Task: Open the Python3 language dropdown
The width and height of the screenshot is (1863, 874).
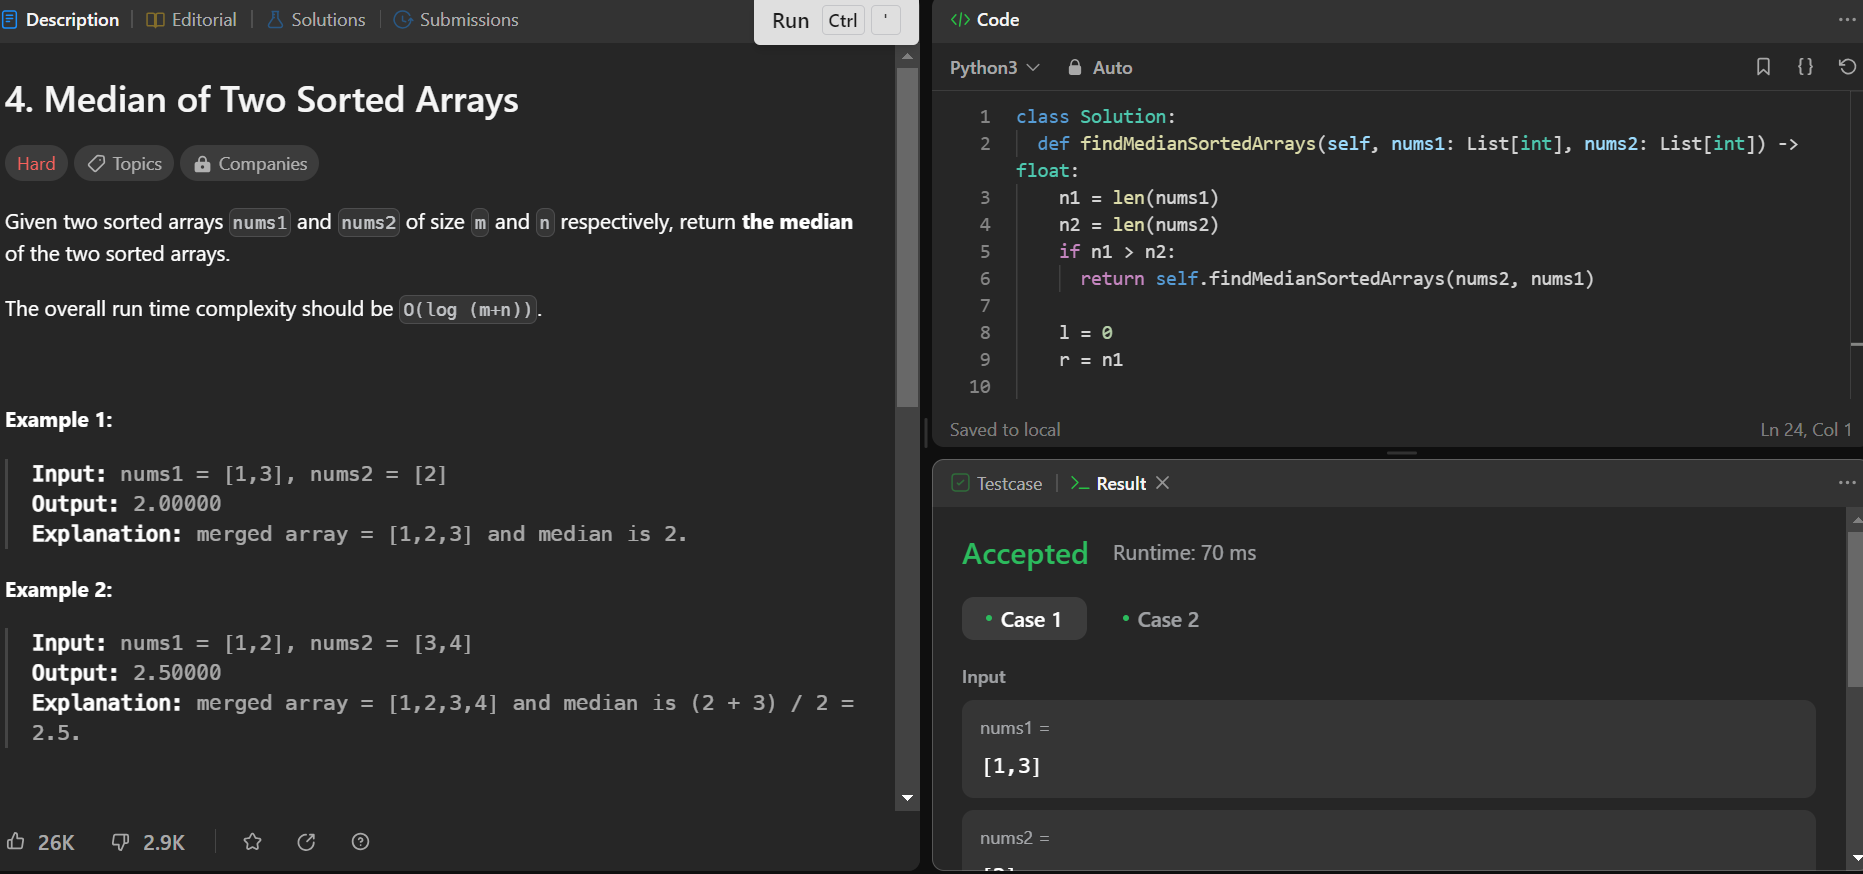Action: coord(994,67)
